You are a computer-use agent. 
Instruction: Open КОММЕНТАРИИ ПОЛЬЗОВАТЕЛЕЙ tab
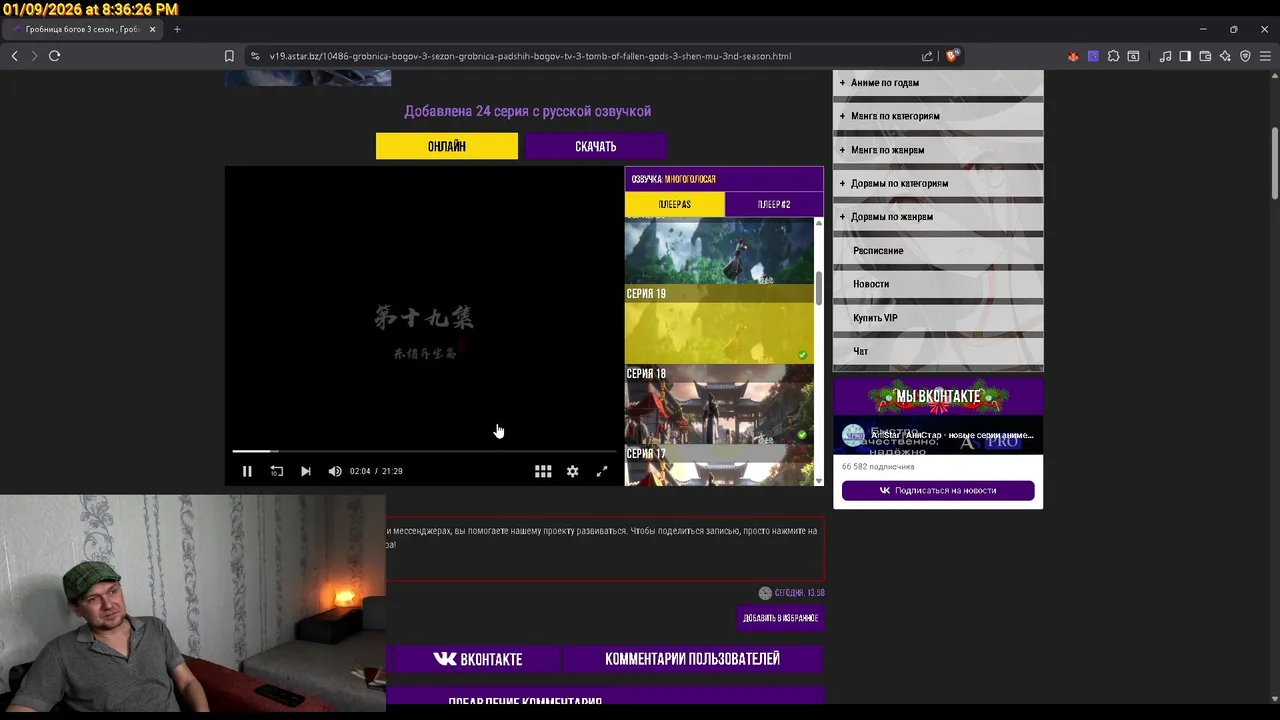pos(692,659)
